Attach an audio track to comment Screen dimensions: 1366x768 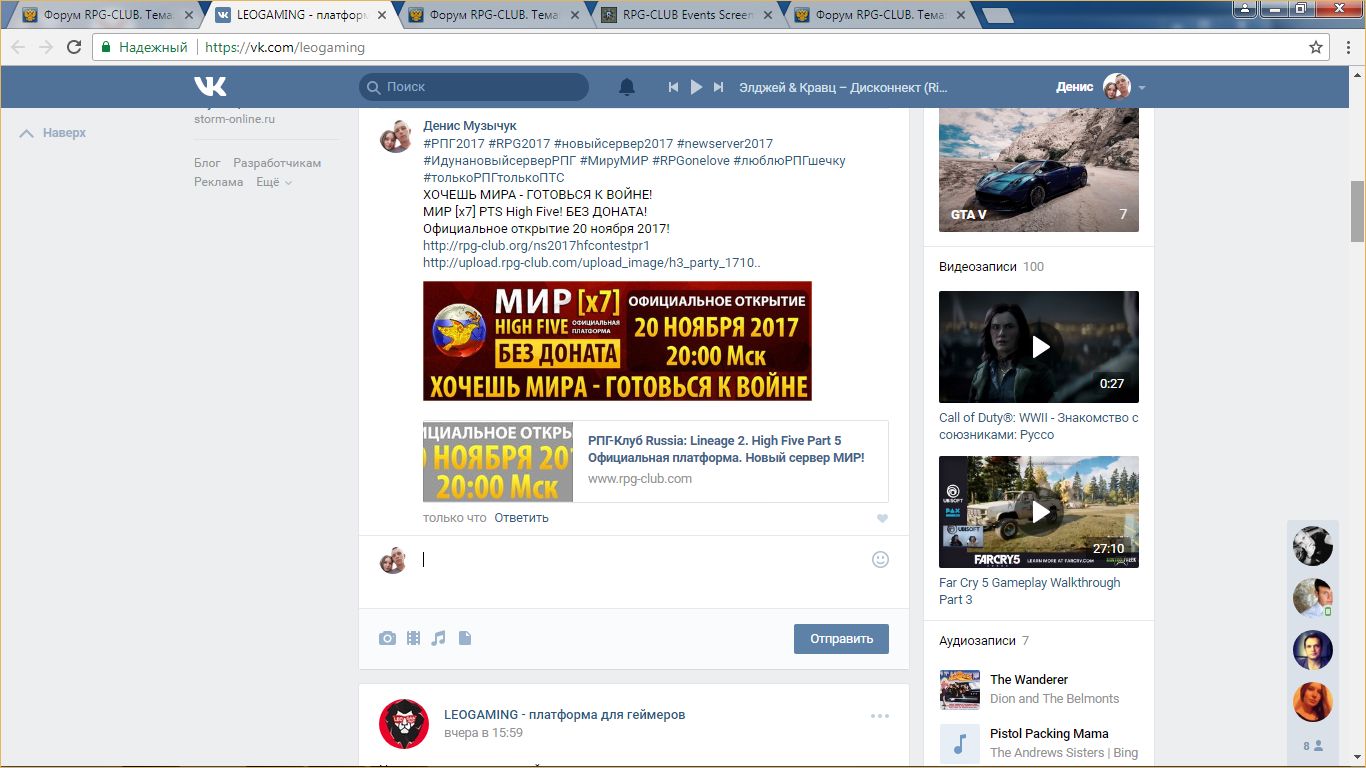pyautogui.click(x=438, y=638)
